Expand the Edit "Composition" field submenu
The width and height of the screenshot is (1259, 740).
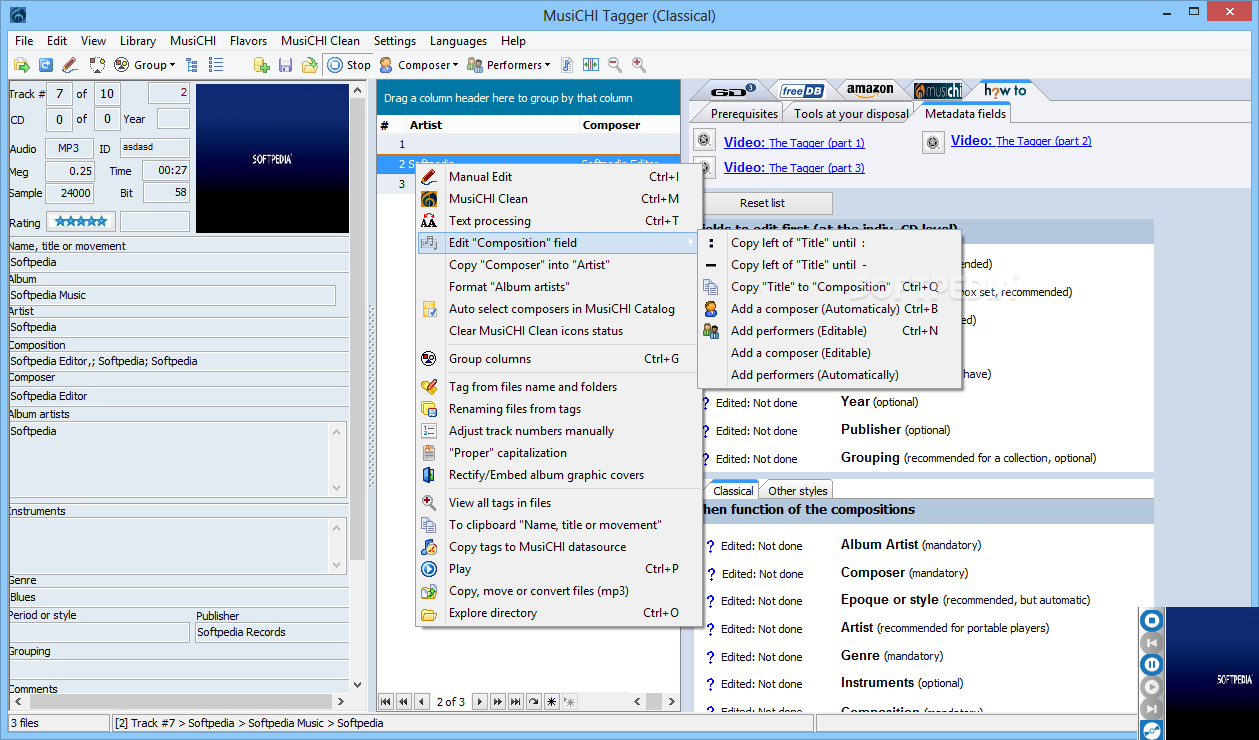click(x=558, y=243)
